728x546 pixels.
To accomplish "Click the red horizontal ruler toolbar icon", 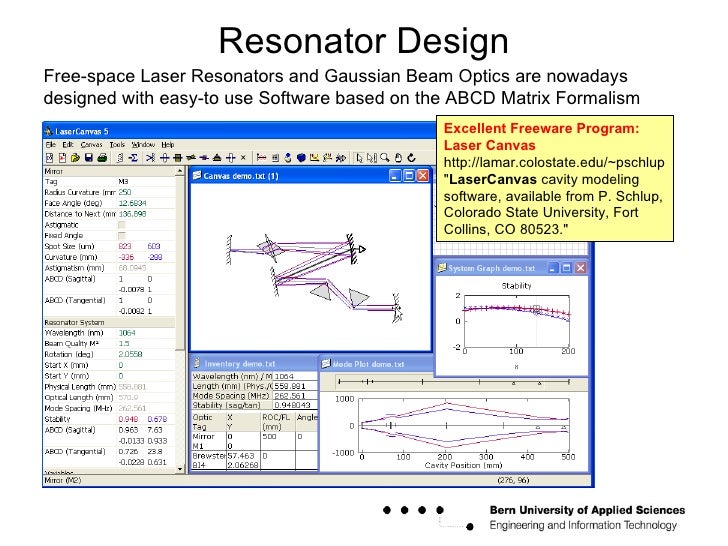I will [x=261, y=158].
